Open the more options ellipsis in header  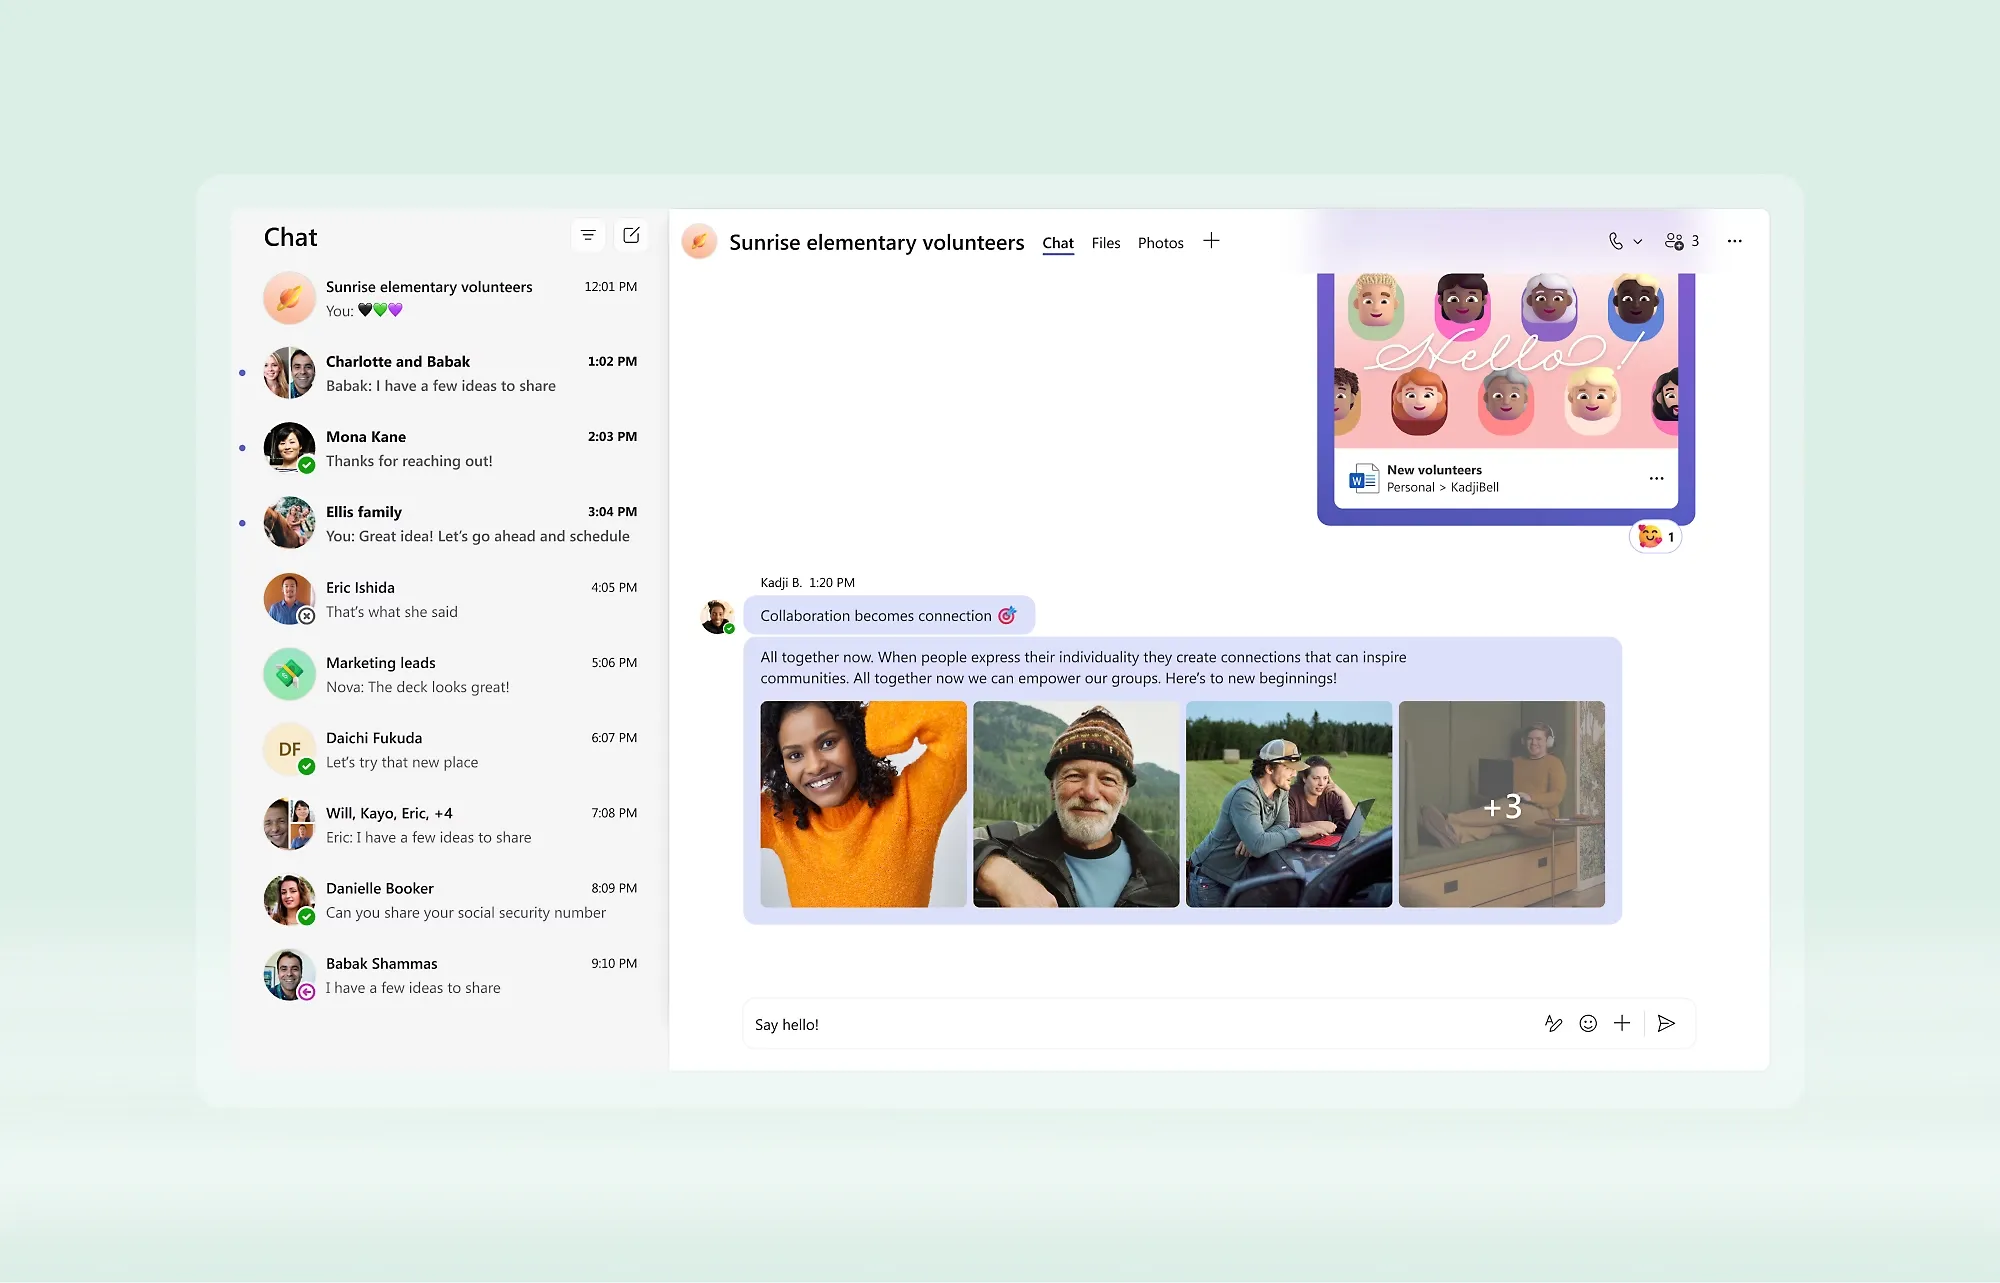point(1734,241)
